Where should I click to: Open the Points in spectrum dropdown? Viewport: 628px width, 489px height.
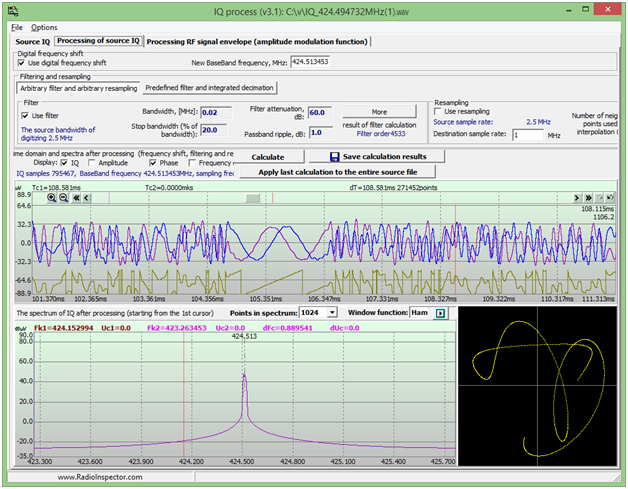[332, 314]
